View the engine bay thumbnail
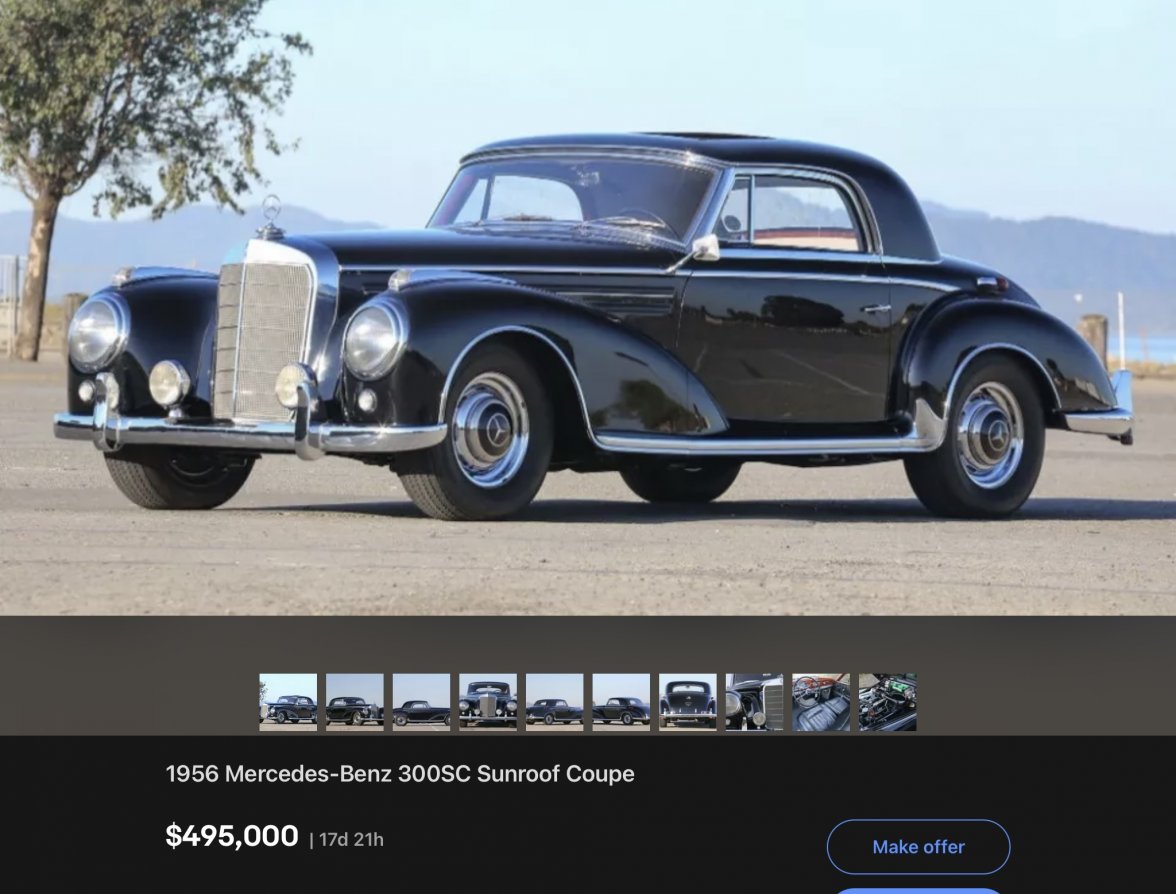 (888, 702)
